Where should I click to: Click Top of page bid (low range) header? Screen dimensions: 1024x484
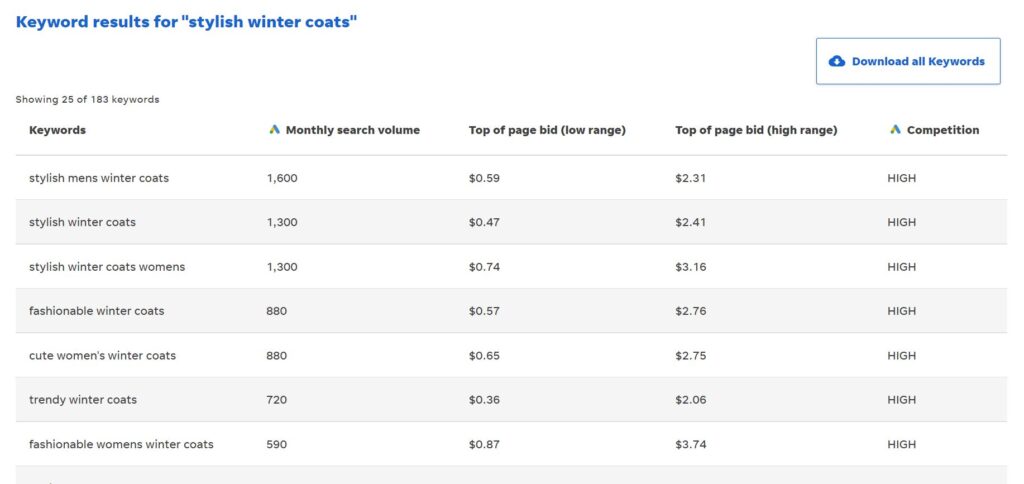pos(547,130)
